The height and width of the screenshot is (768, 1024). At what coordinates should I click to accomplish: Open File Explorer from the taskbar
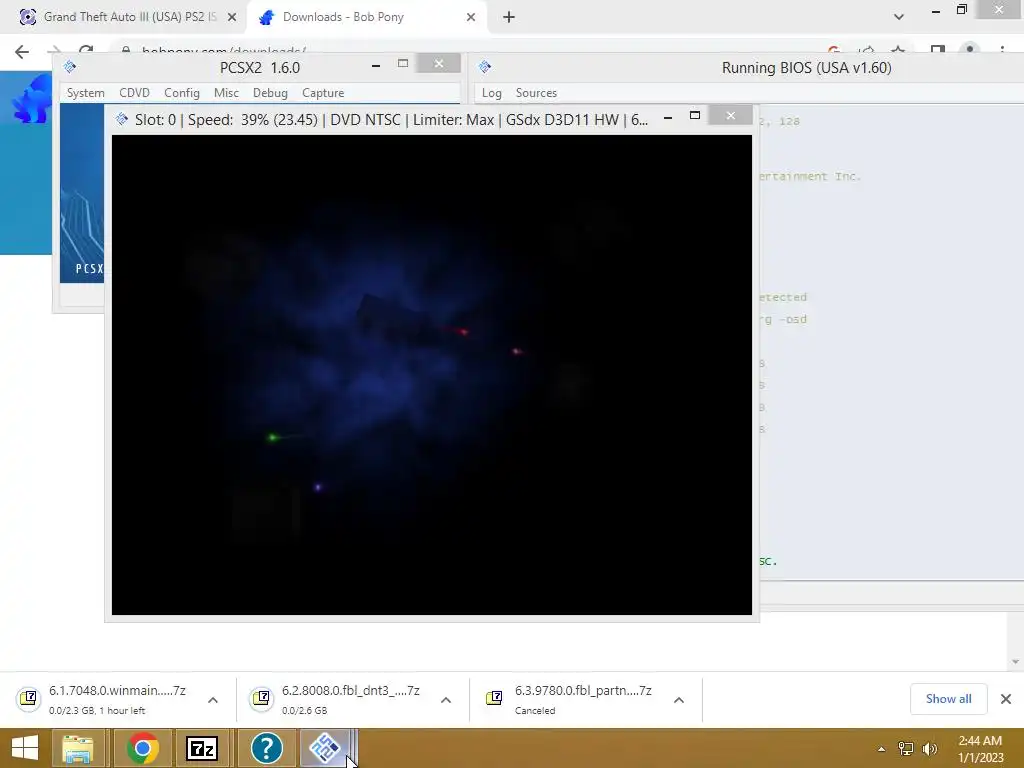point(78,748)
